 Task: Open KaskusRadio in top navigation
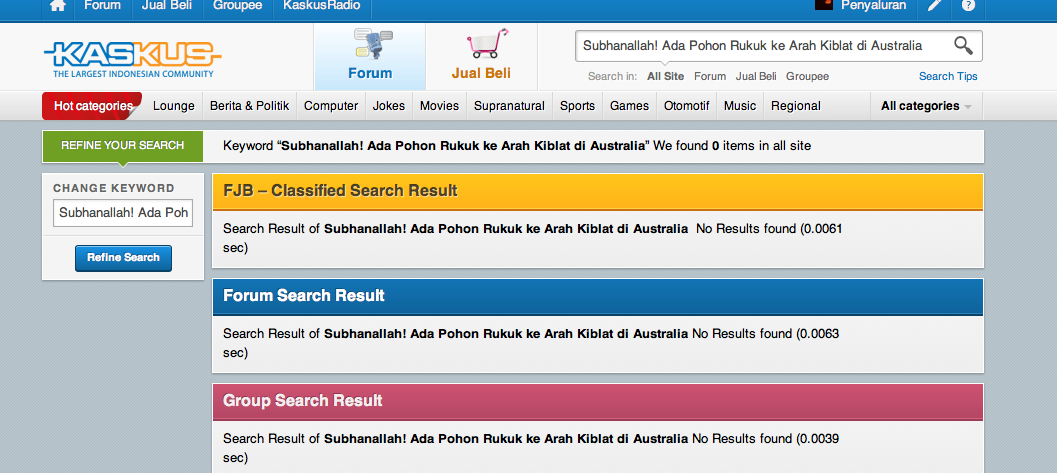(322, 5)
